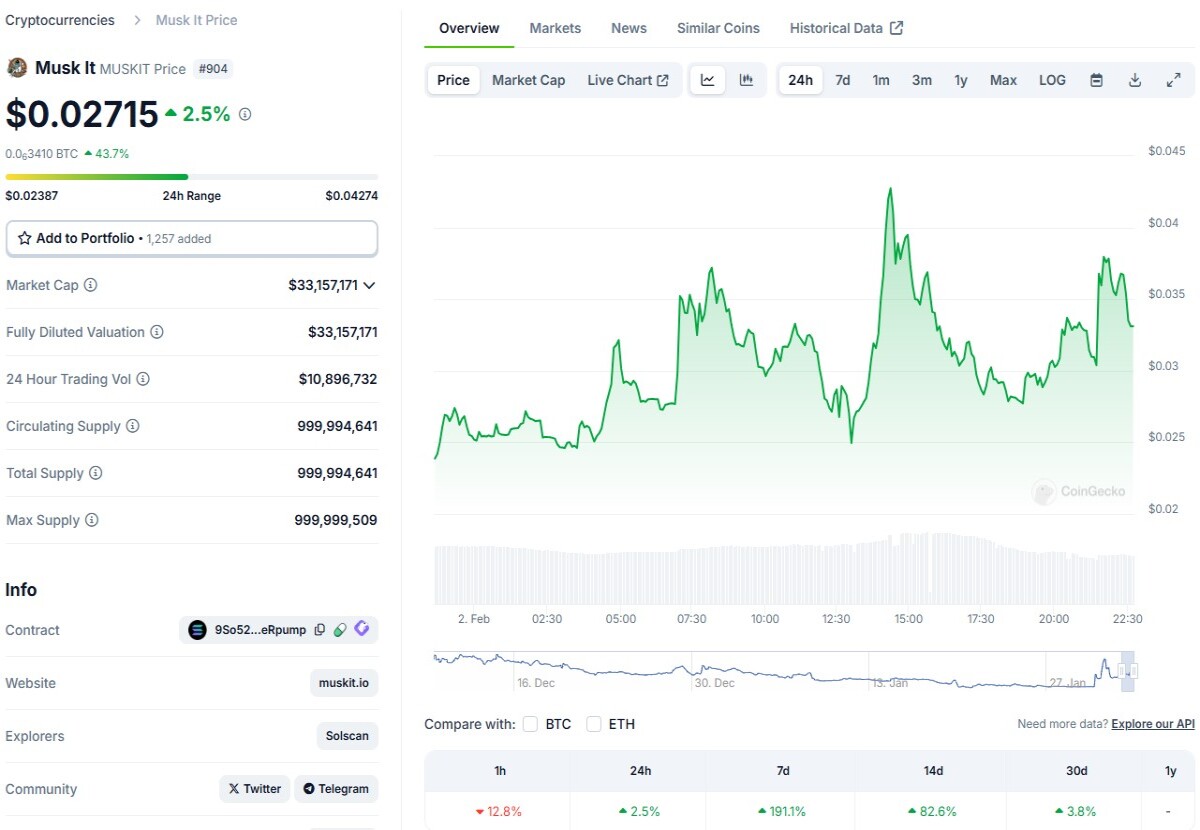The image size is (1200, 830).
Task: Open the muskit.io website link
Action: pos(344,684)
